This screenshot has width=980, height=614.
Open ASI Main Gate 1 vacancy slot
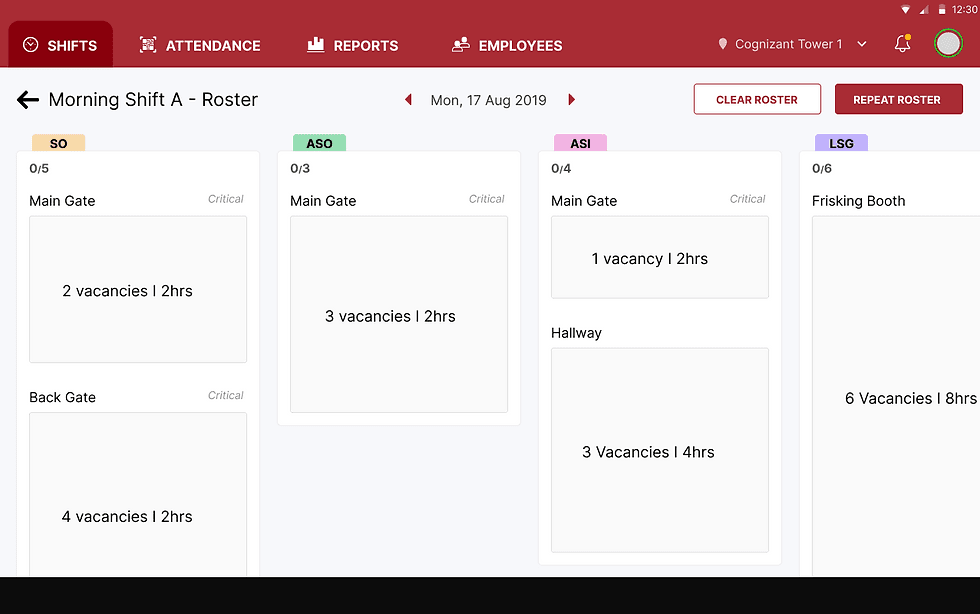click(660, 258)
